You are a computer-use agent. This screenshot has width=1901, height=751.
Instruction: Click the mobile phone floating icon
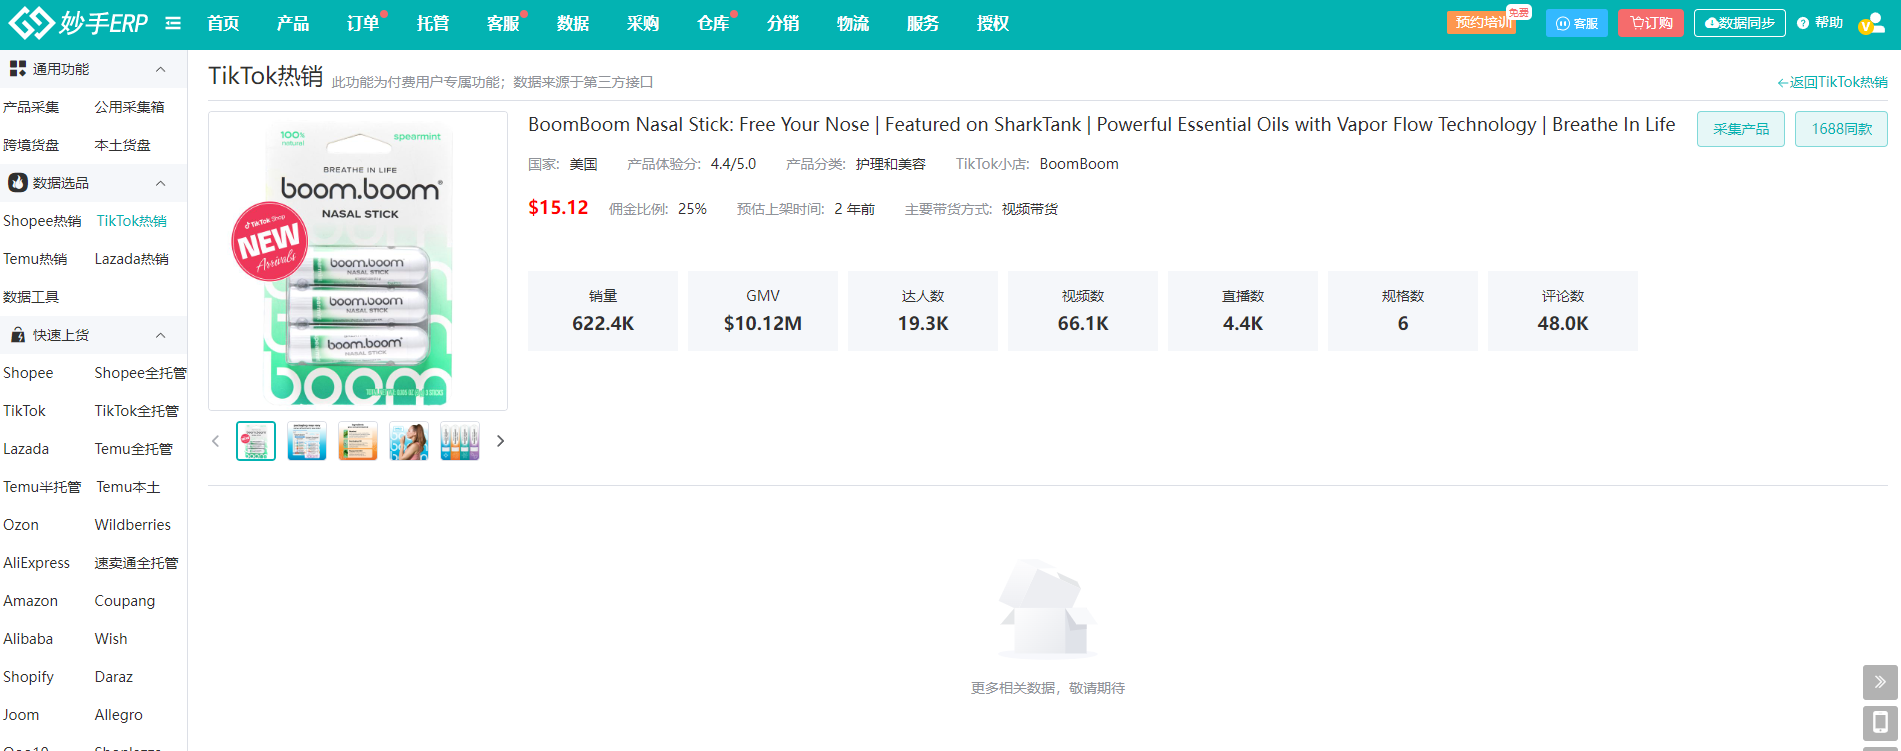pos(1880,722)
